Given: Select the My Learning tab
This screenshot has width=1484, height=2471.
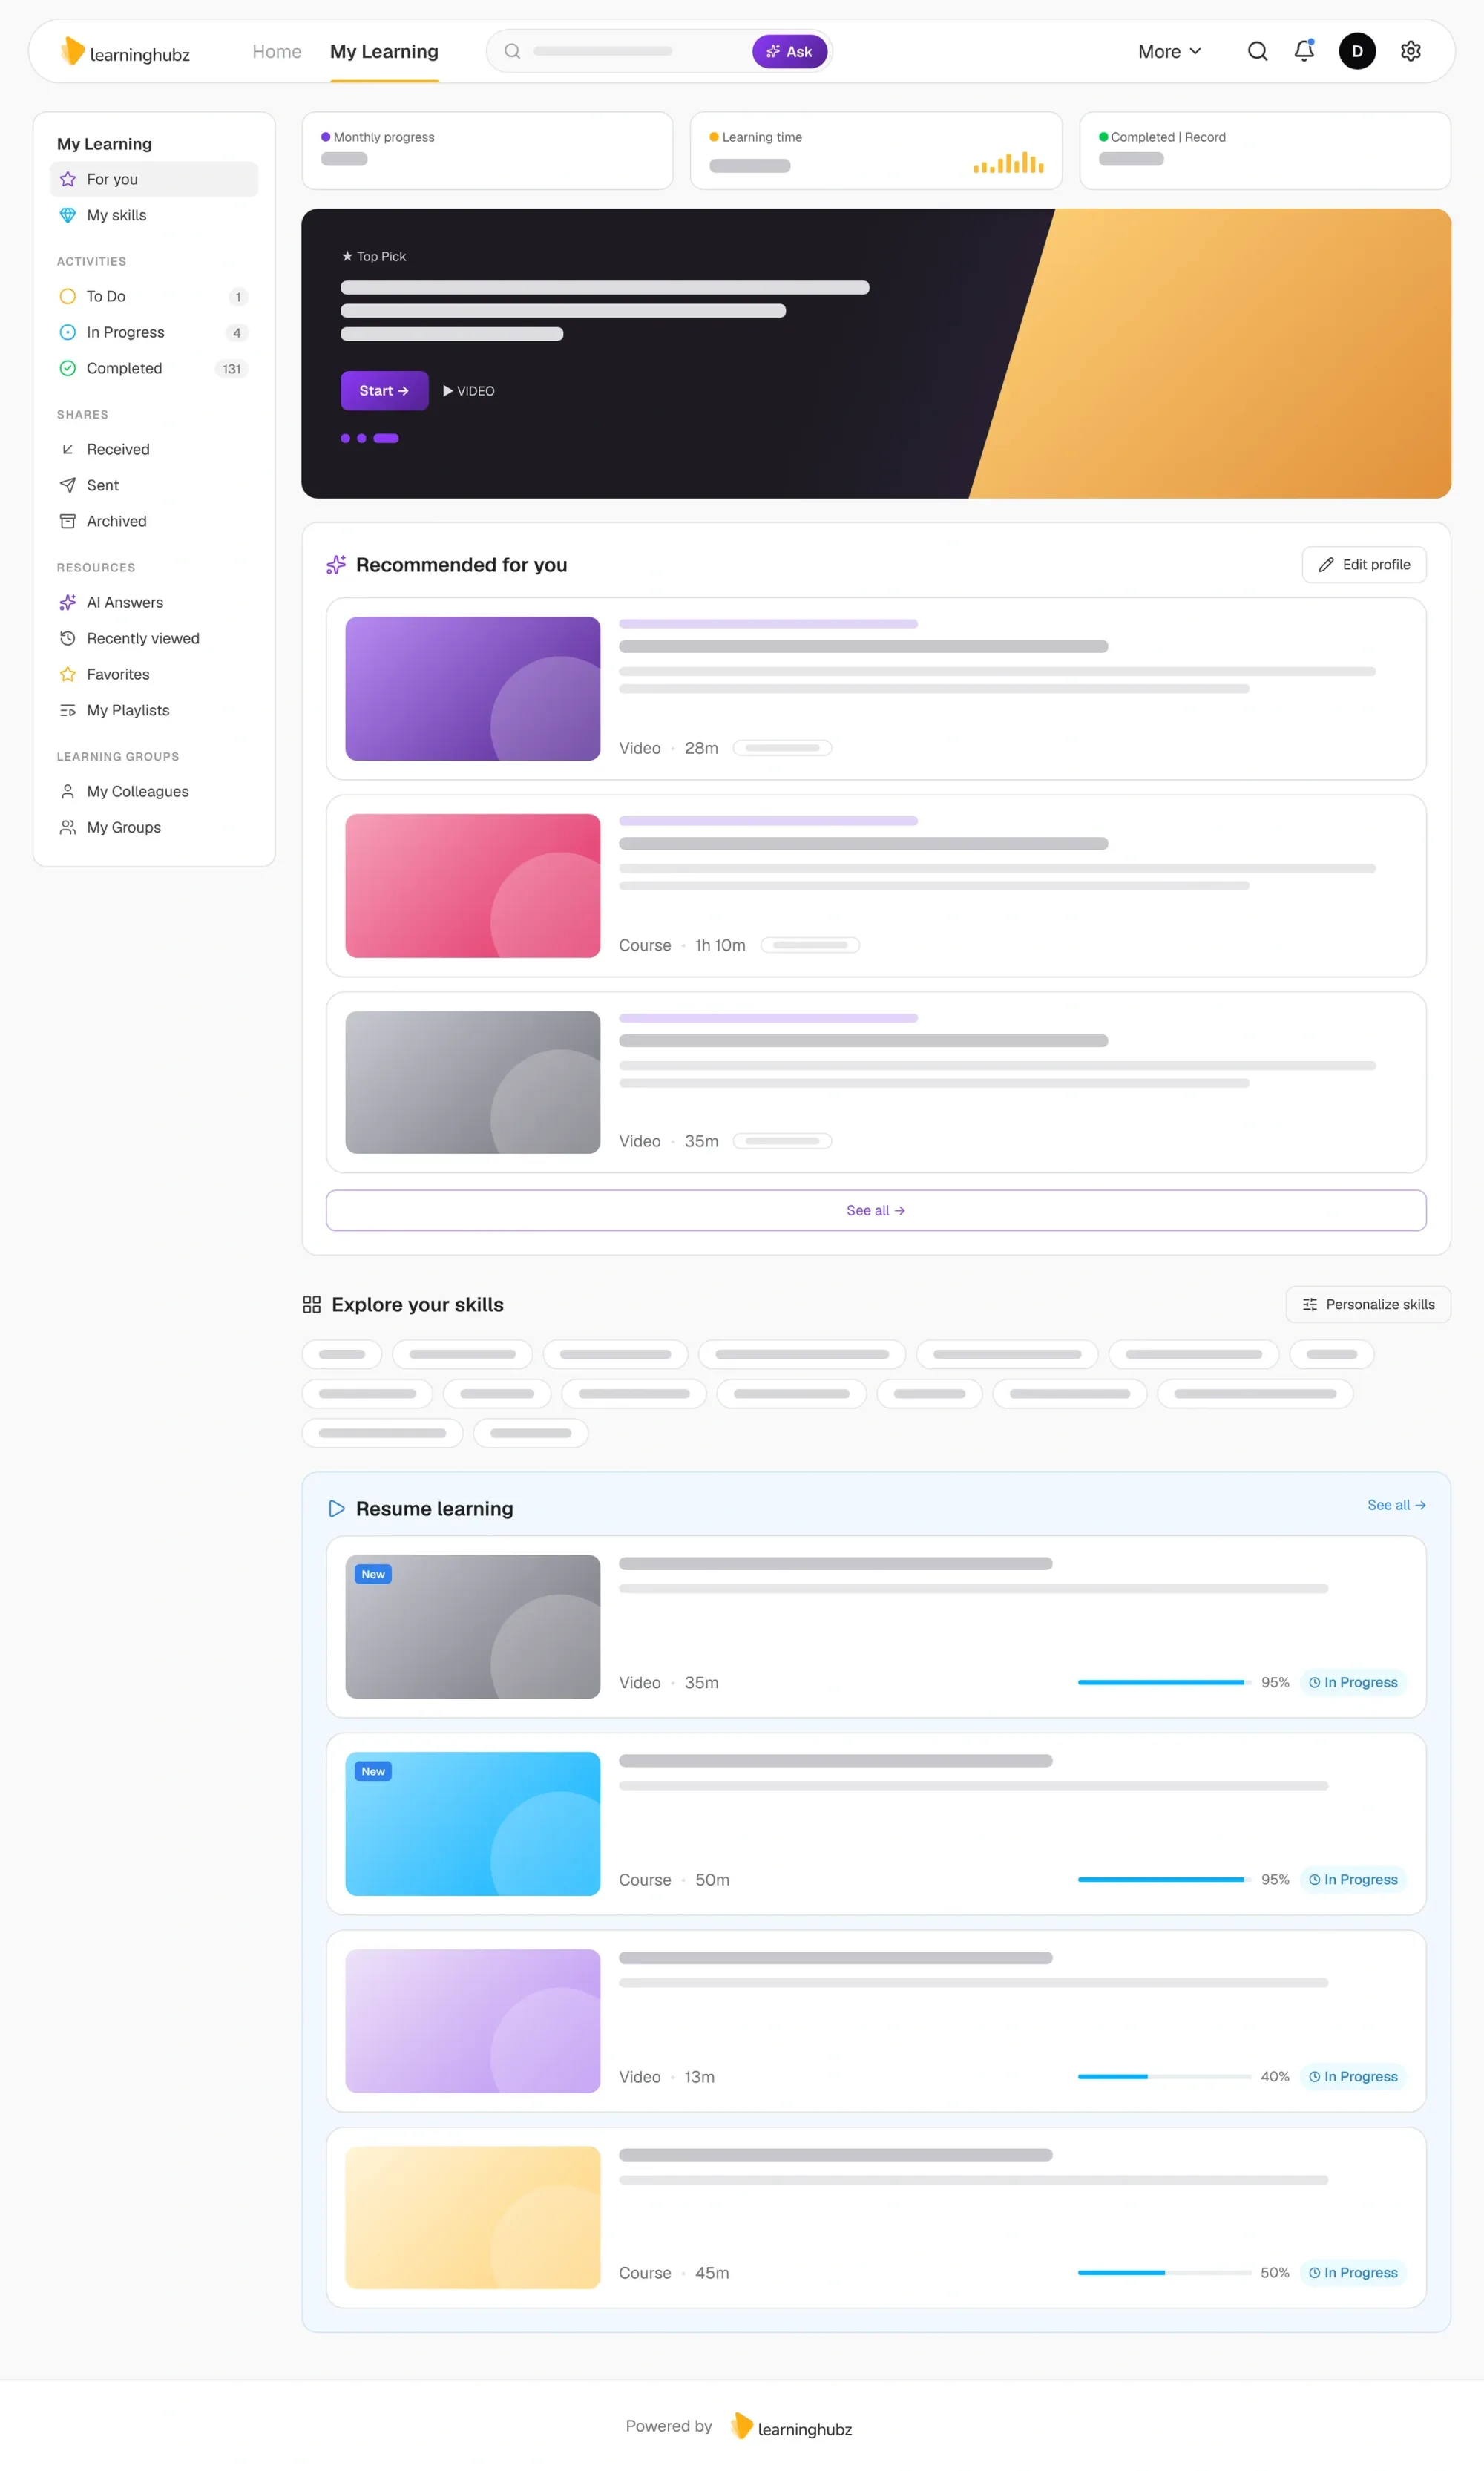Looking at the screenshot, I should point(384,51).
